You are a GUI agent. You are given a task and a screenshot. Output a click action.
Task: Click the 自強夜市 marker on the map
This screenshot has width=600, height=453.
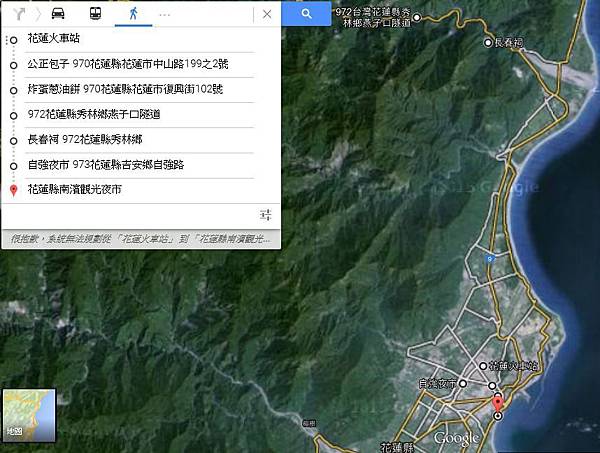(463, 383)
